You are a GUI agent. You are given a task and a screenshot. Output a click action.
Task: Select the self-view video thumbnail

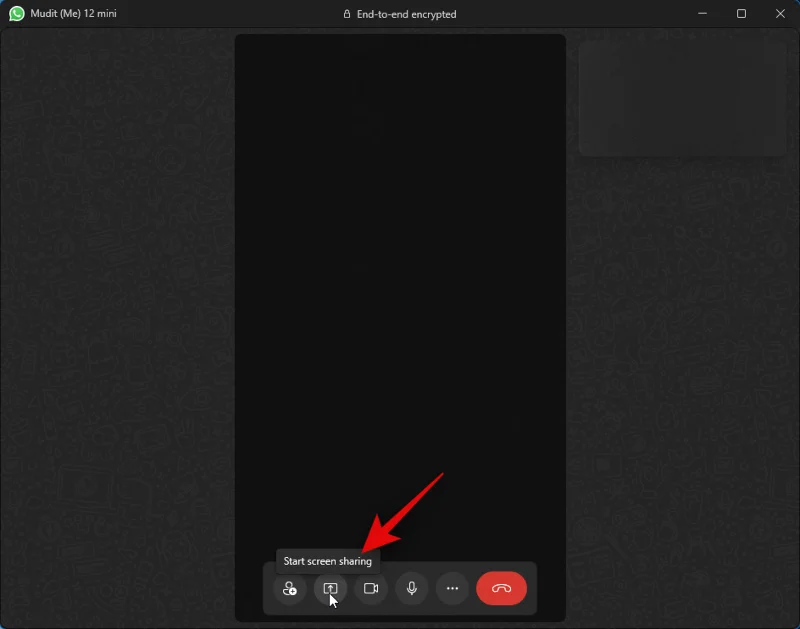682,98
